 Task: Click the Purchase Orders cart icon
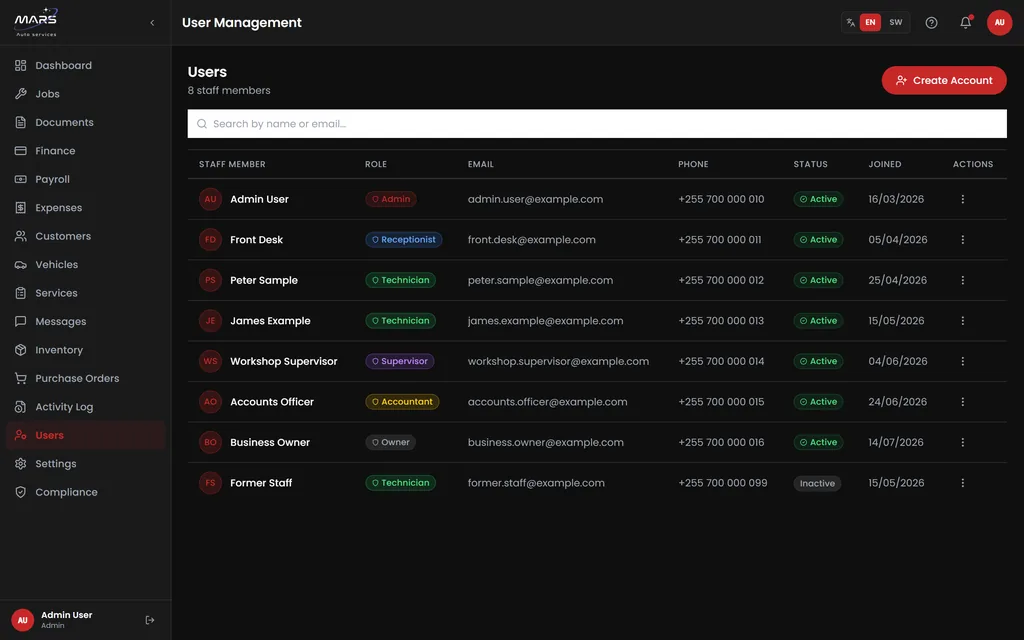click(21, 378)
